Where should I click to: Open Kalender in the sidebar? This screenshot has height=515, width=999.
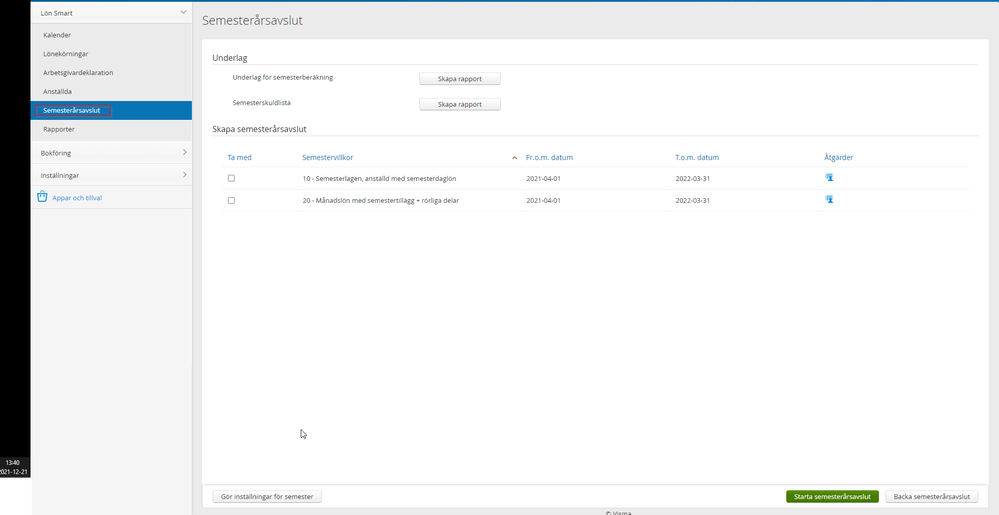(57, 35)
